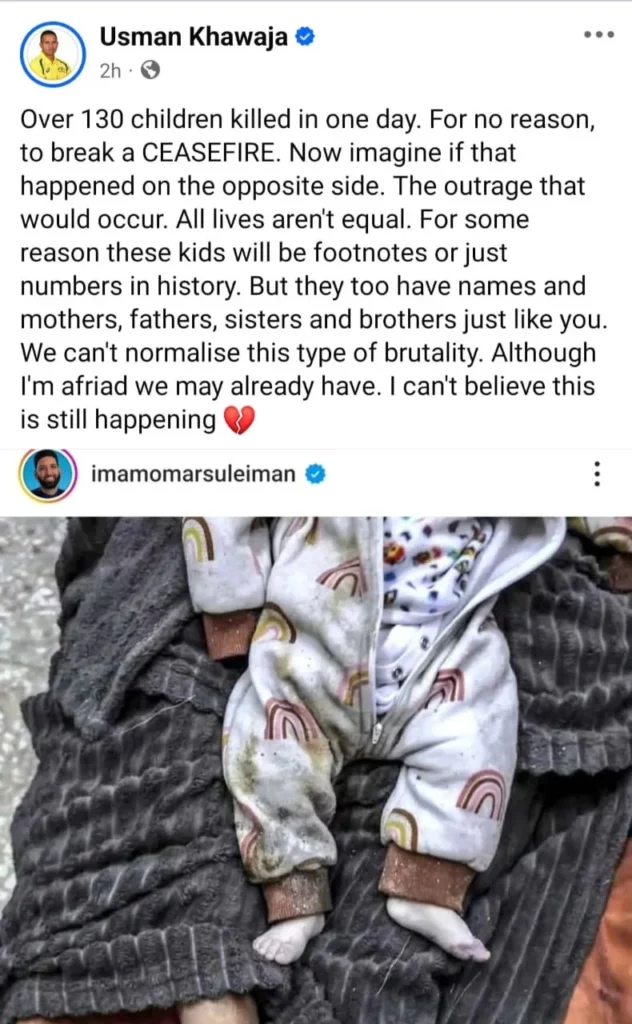Open imamomarsuleiman's round avatar

click(48, 475)
